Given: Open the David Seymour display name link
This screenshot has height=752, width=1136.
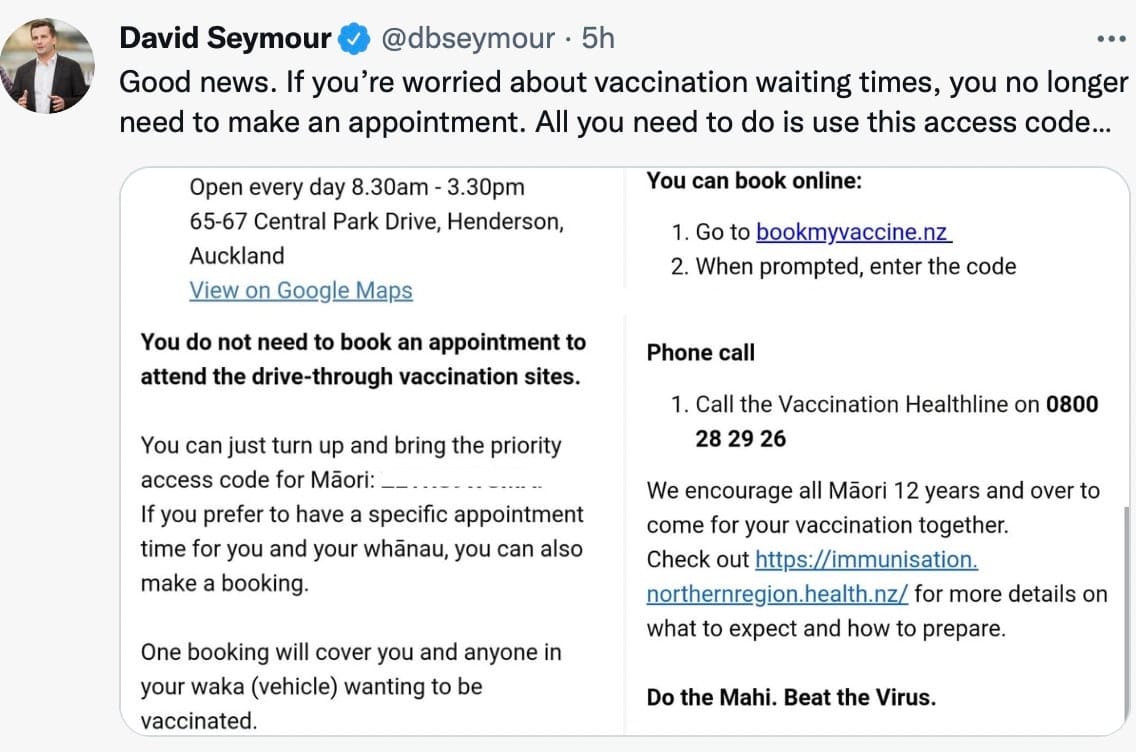Looking at the screenshot, I should click(x=225, y=39).
